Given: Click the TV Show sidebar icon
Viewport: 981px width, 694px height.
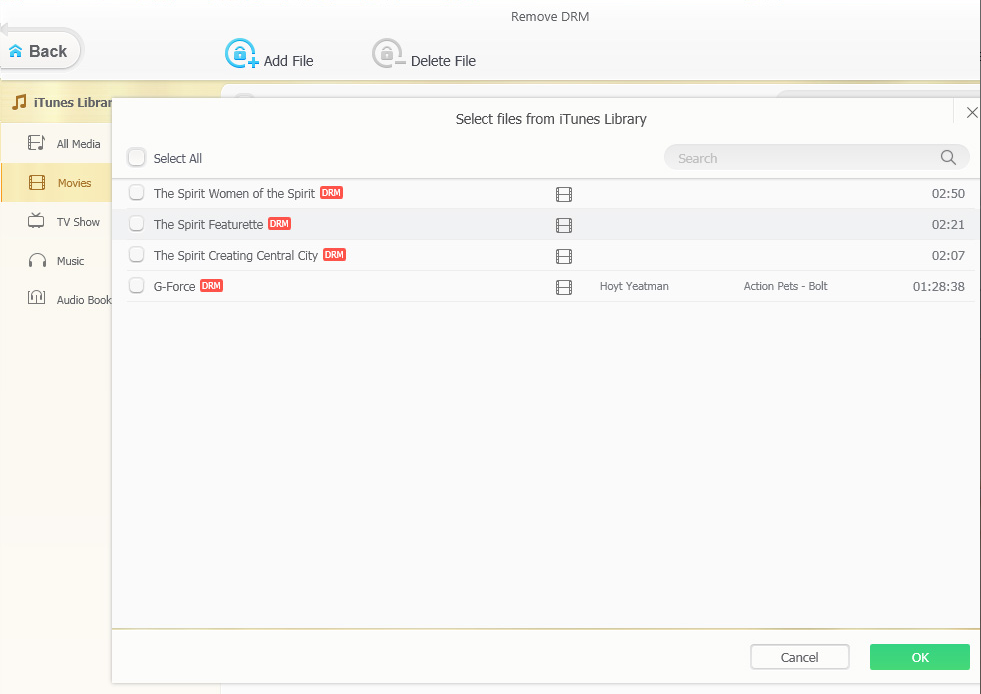Looking at the screenshot, I should [x=37, y=222].
